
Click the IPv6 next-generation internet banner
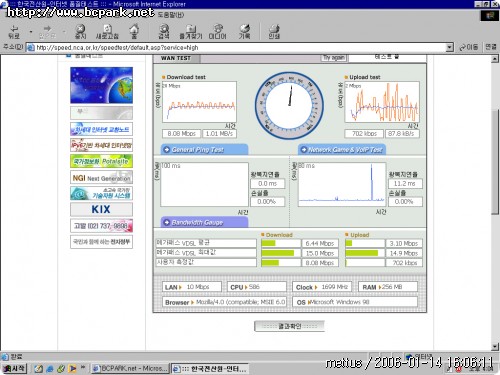(x=101, y=145)
